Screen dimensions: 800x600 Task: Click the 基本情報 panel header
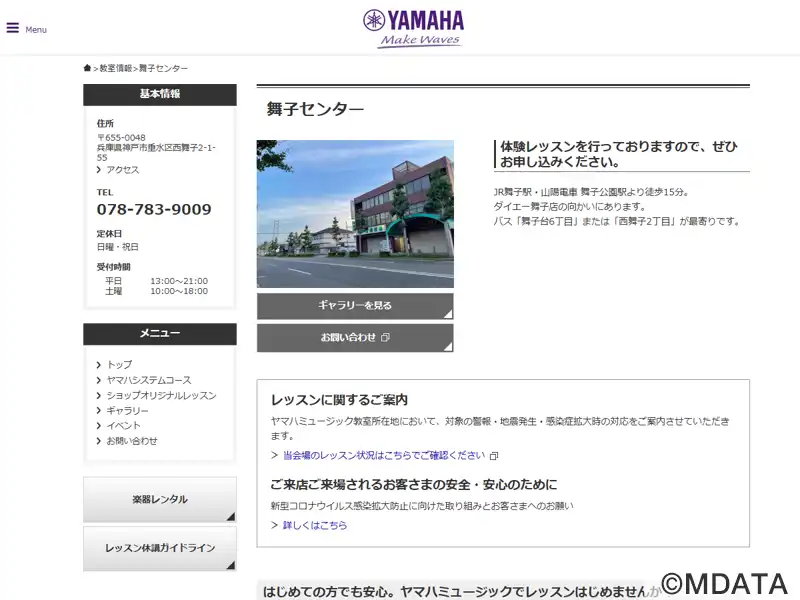point(160,94)
